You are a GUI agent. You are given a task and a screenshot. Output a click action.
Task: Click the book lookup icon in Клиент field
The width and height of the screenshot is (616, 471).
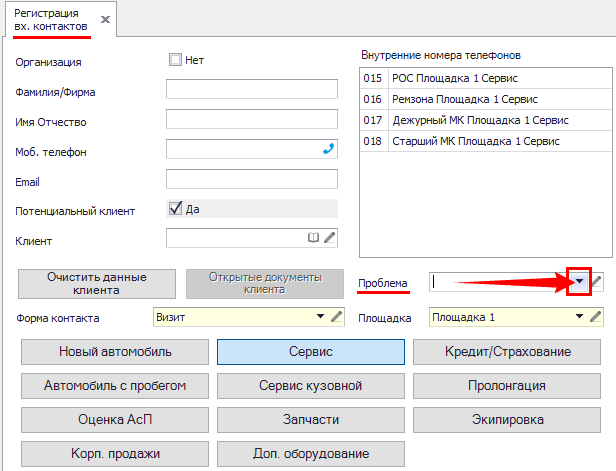[x=314, y=238]
